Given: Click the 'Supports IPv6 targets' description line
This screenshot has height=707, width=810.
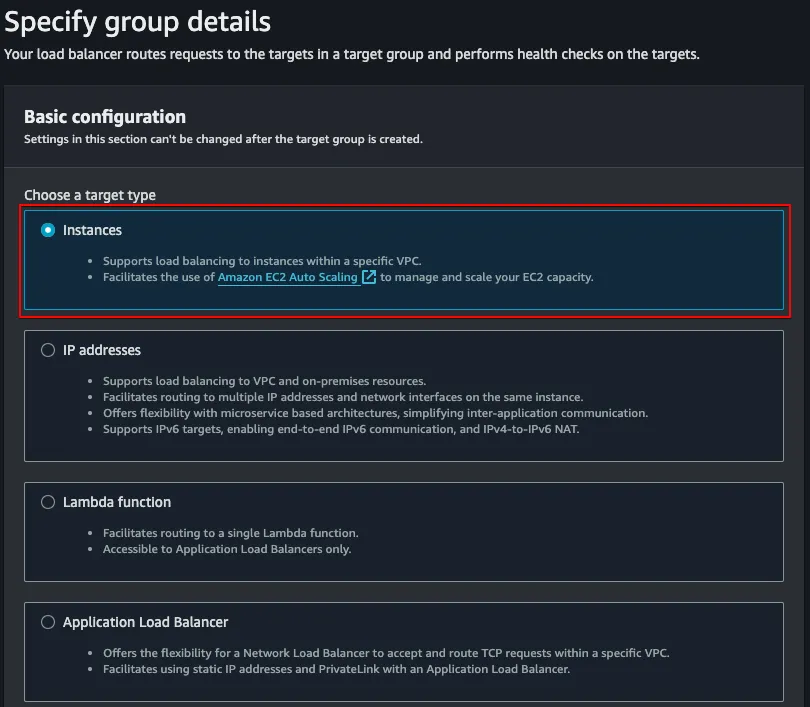Looking at the screenshot, I should 341,429.
